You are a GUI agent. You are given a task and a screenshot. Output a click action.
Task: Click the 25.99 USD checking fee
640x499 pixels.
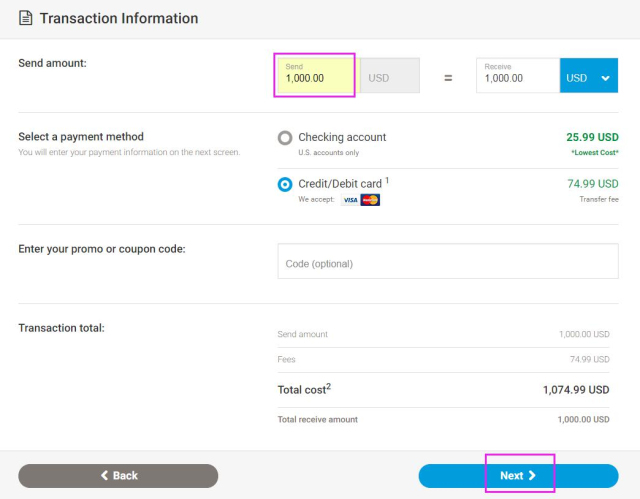point(592,137)
